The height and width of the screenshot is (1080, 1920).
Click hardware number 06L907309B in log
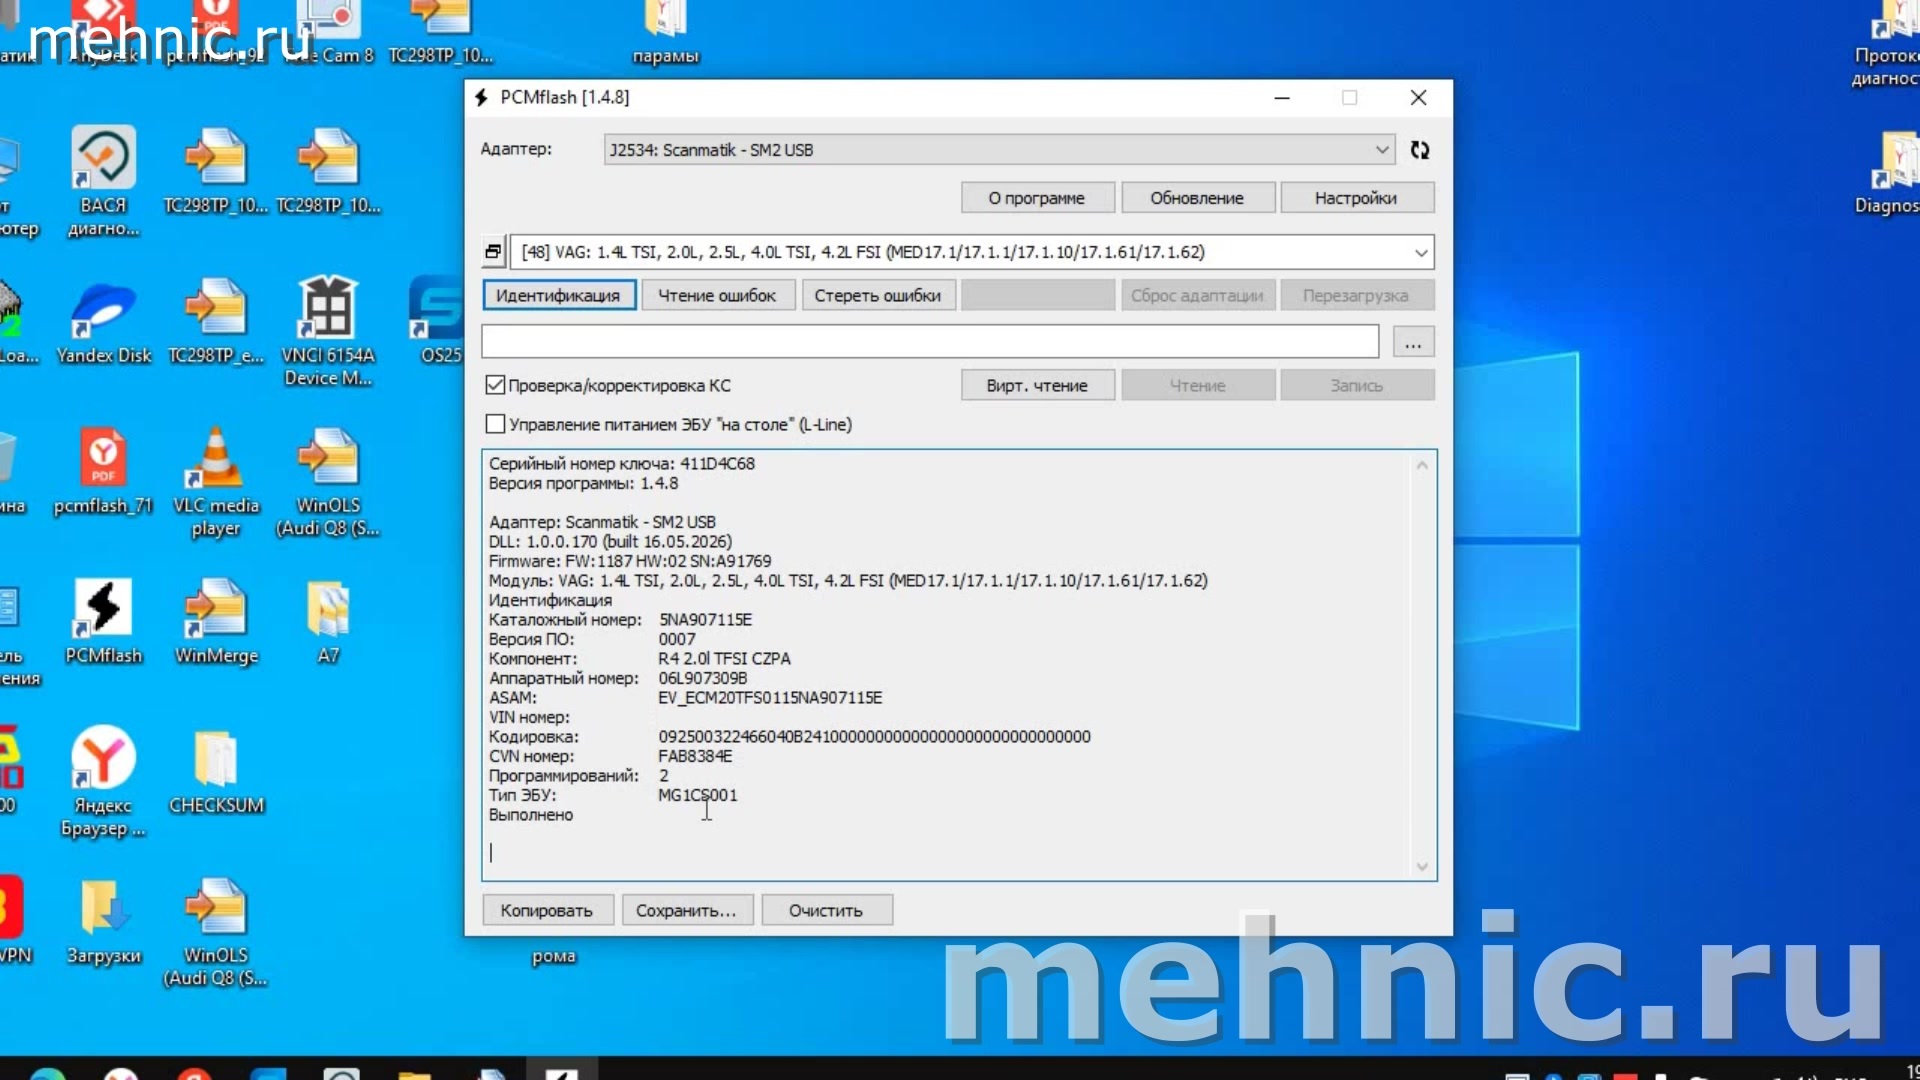pyautogui.click(x=702, y=678)
